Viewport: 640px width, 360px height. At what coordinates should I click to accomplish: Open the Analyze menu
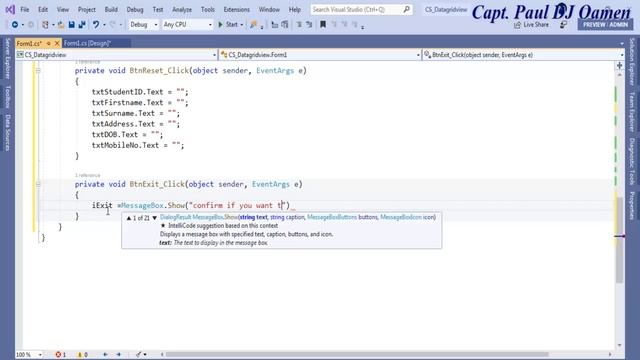[182, 9]
